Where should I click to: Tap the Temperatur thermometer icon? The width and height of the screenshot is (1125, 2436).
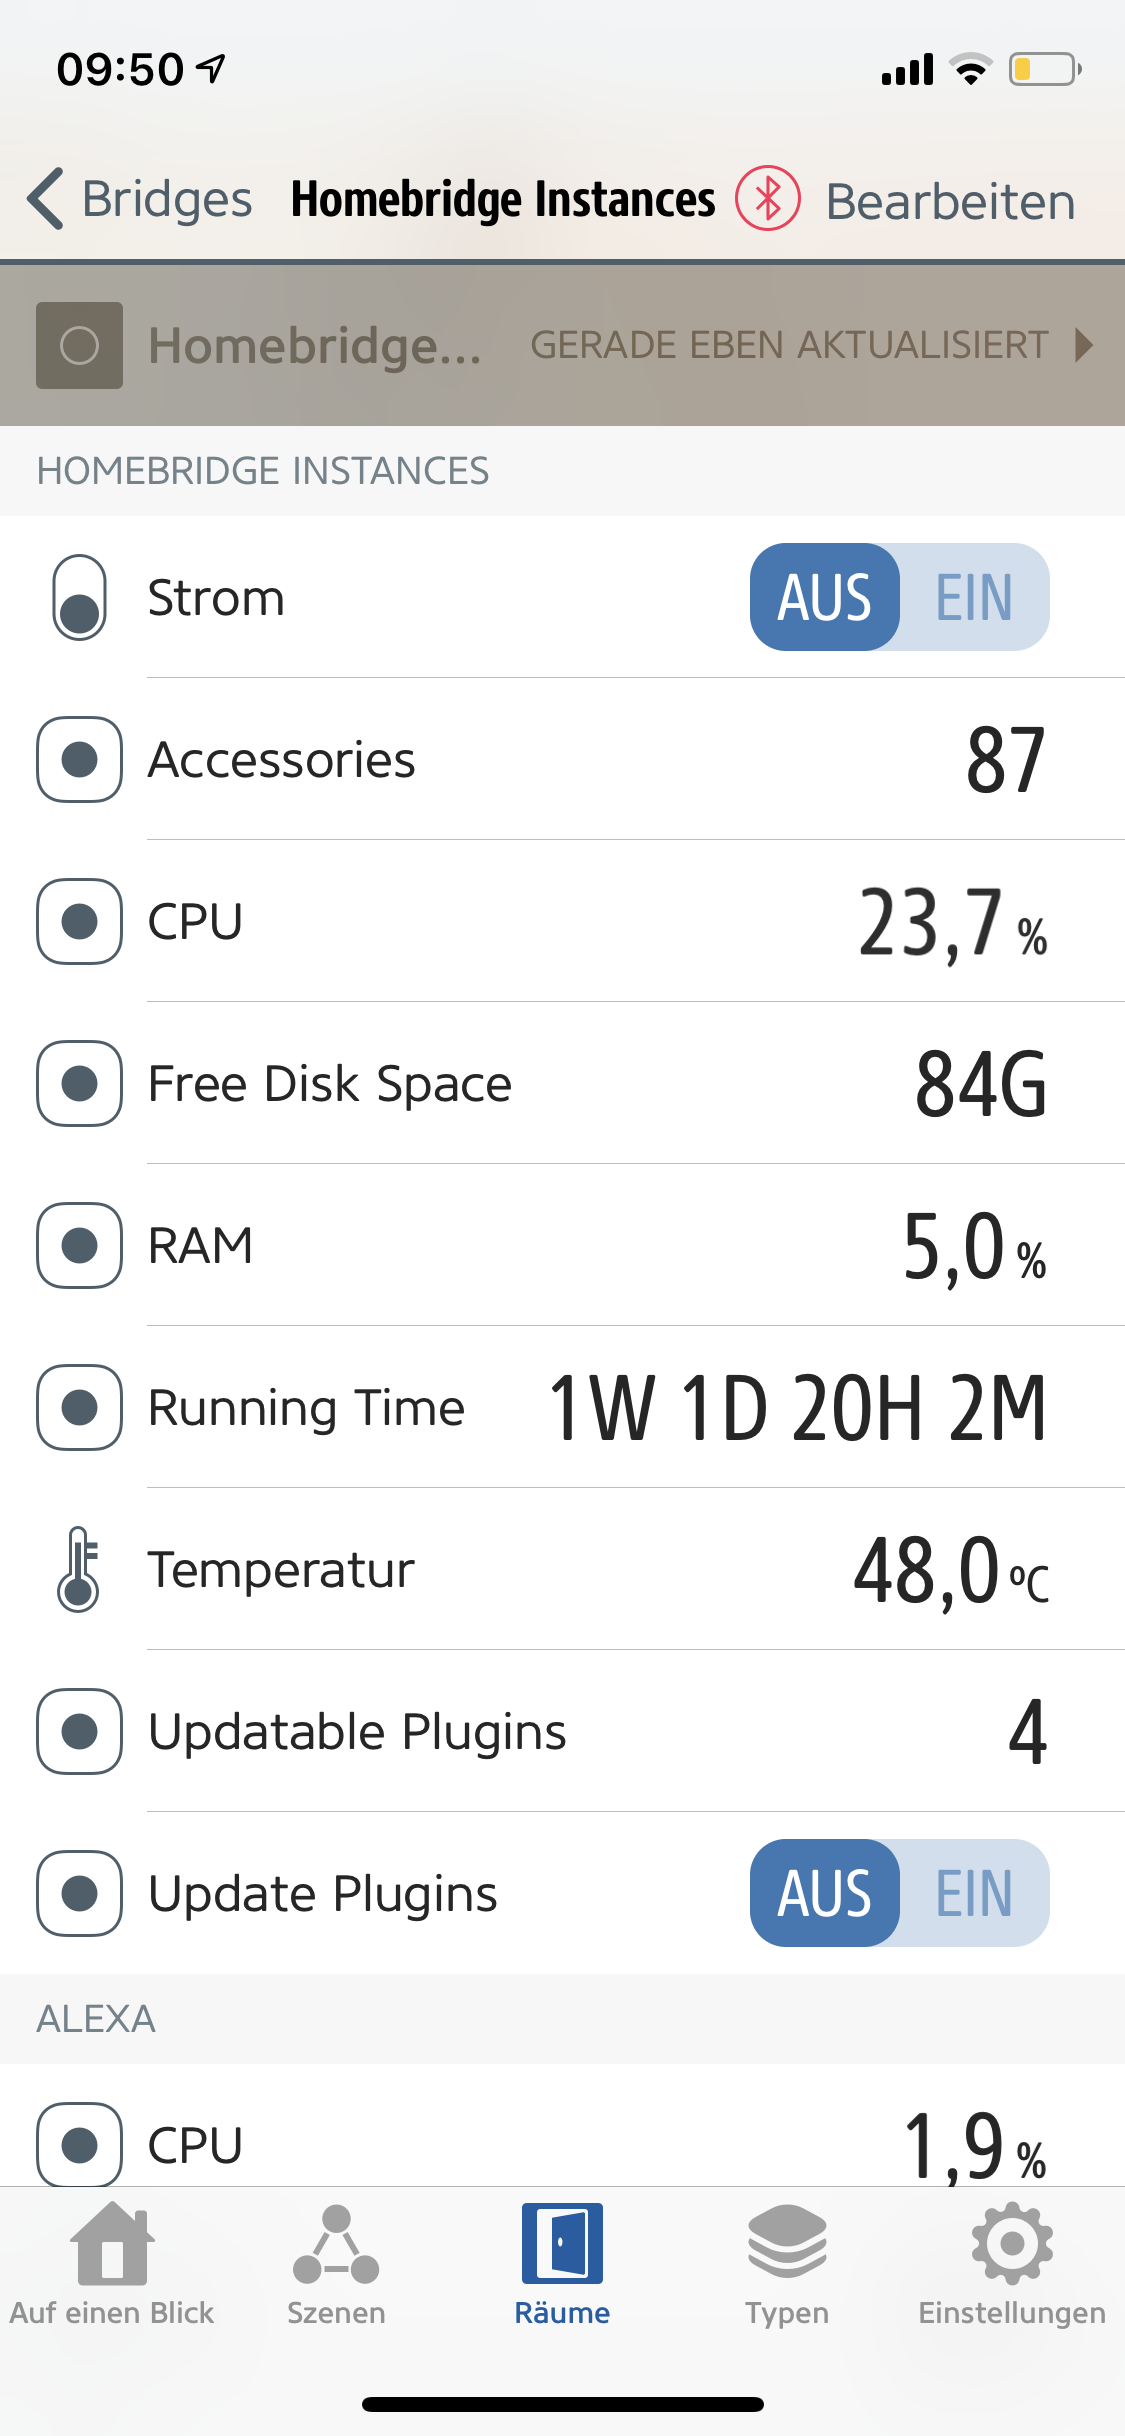point(79,1569)
